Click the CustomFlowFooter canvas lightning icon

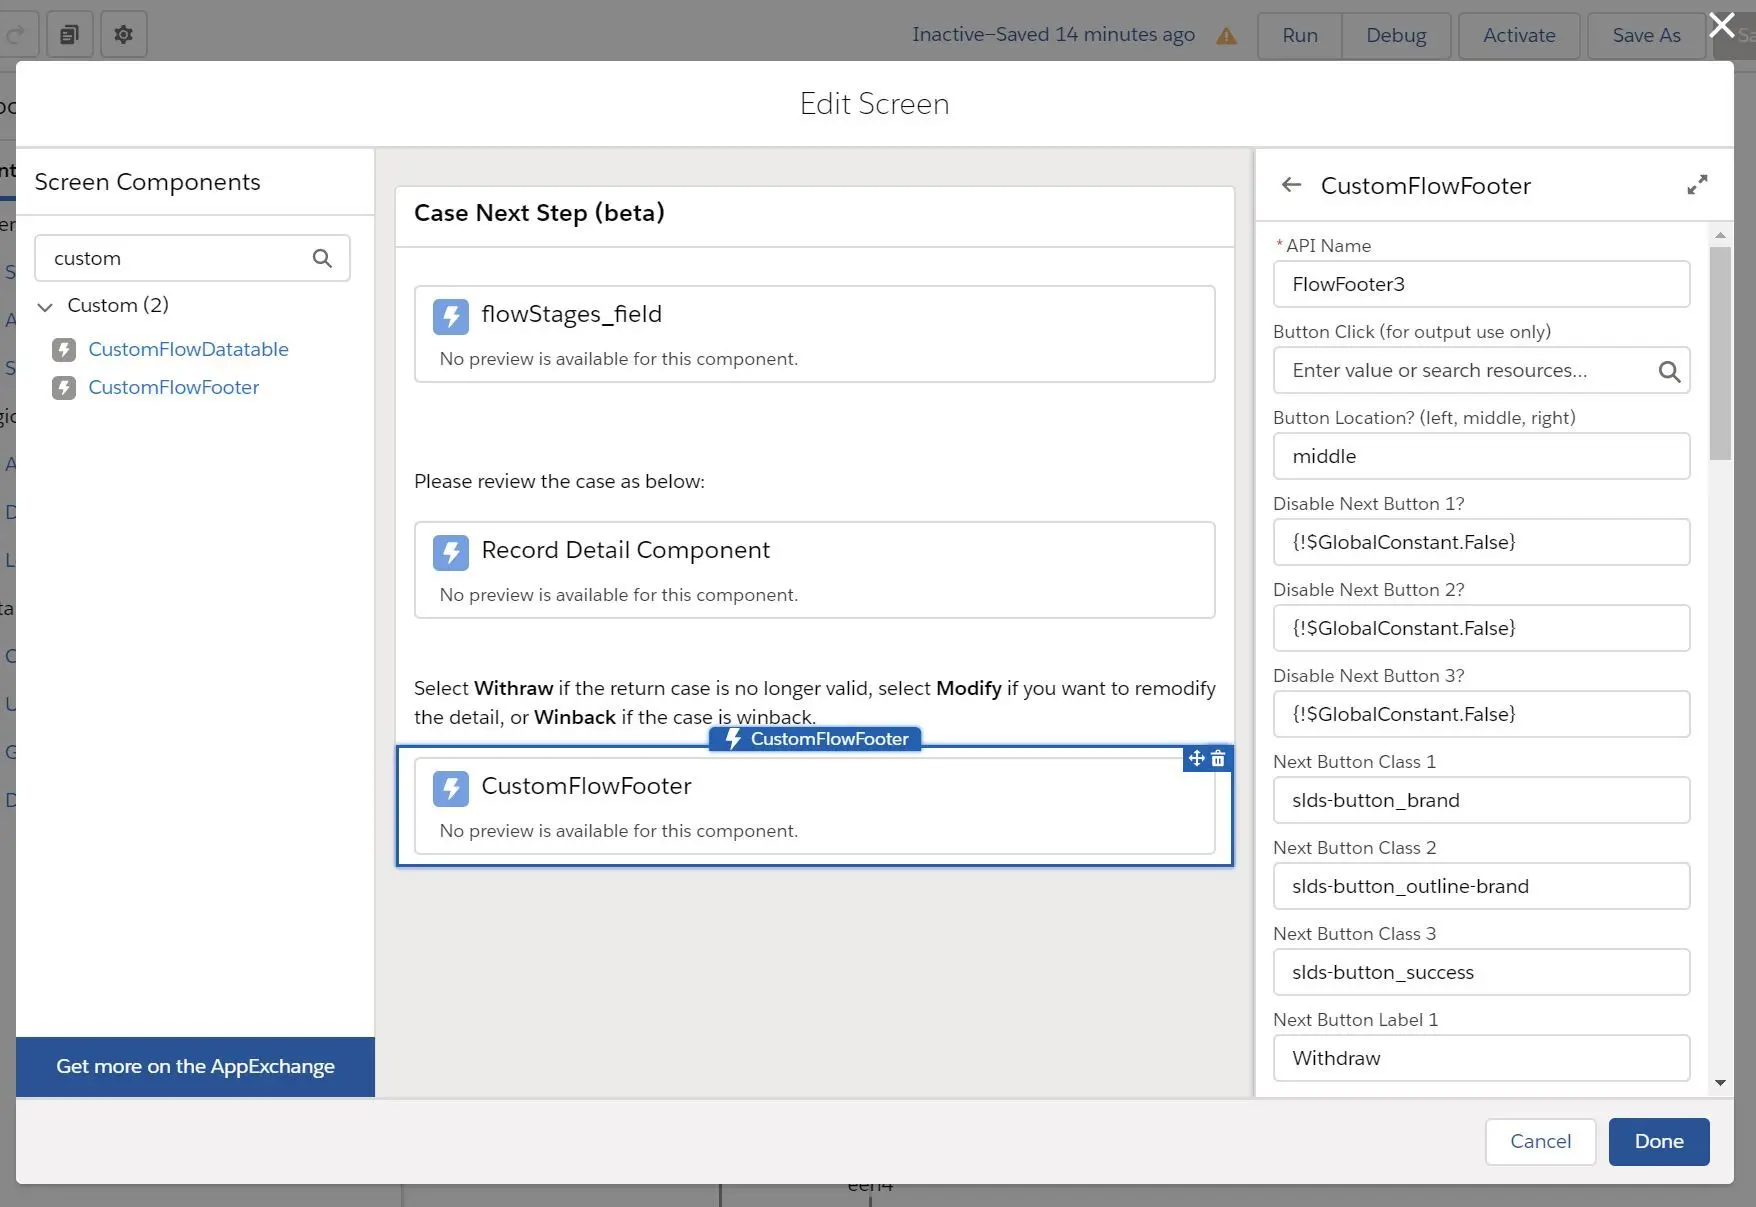click(451, 788)
